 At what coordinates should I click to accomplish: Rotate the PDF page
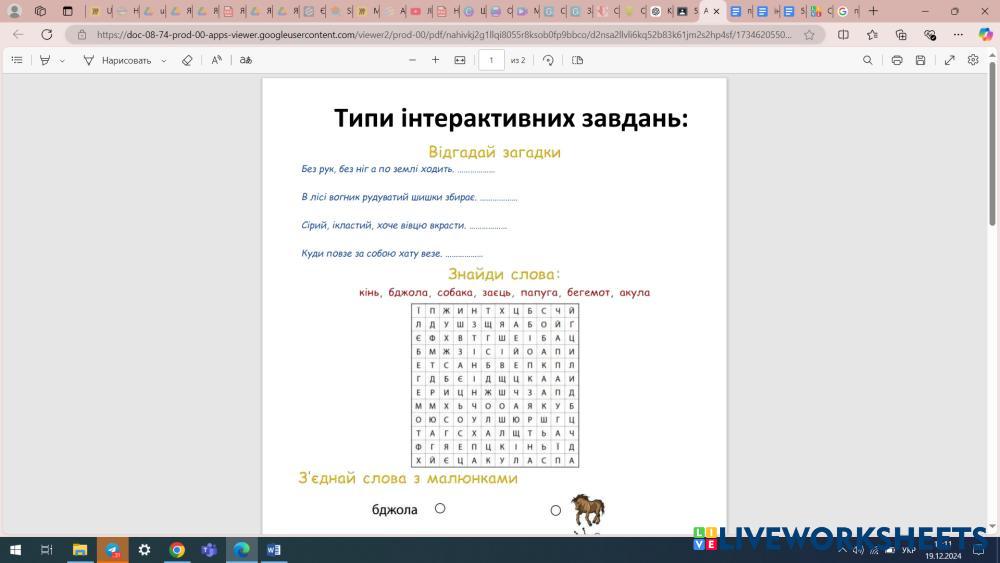tap(548, 60)
